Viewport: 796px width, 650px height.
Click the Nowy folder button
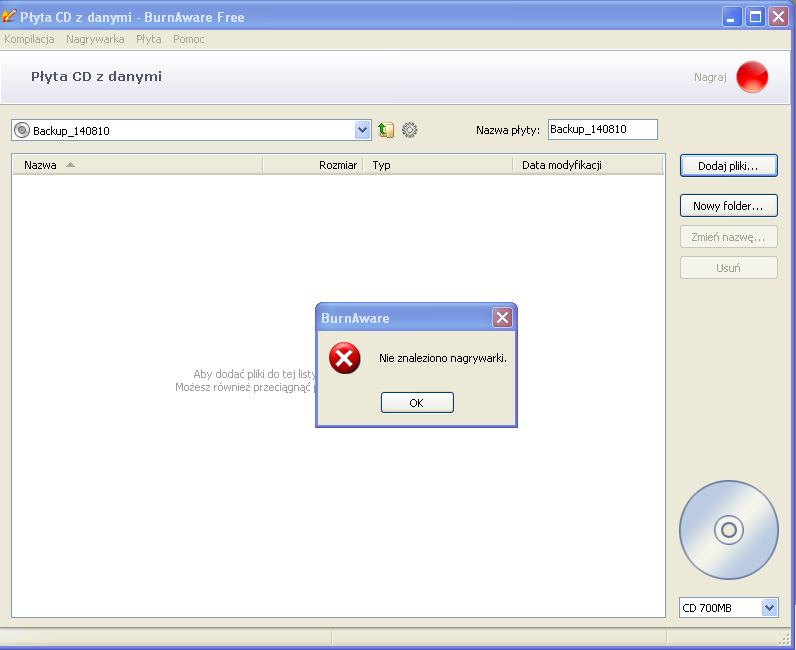[x=728, y=206]
